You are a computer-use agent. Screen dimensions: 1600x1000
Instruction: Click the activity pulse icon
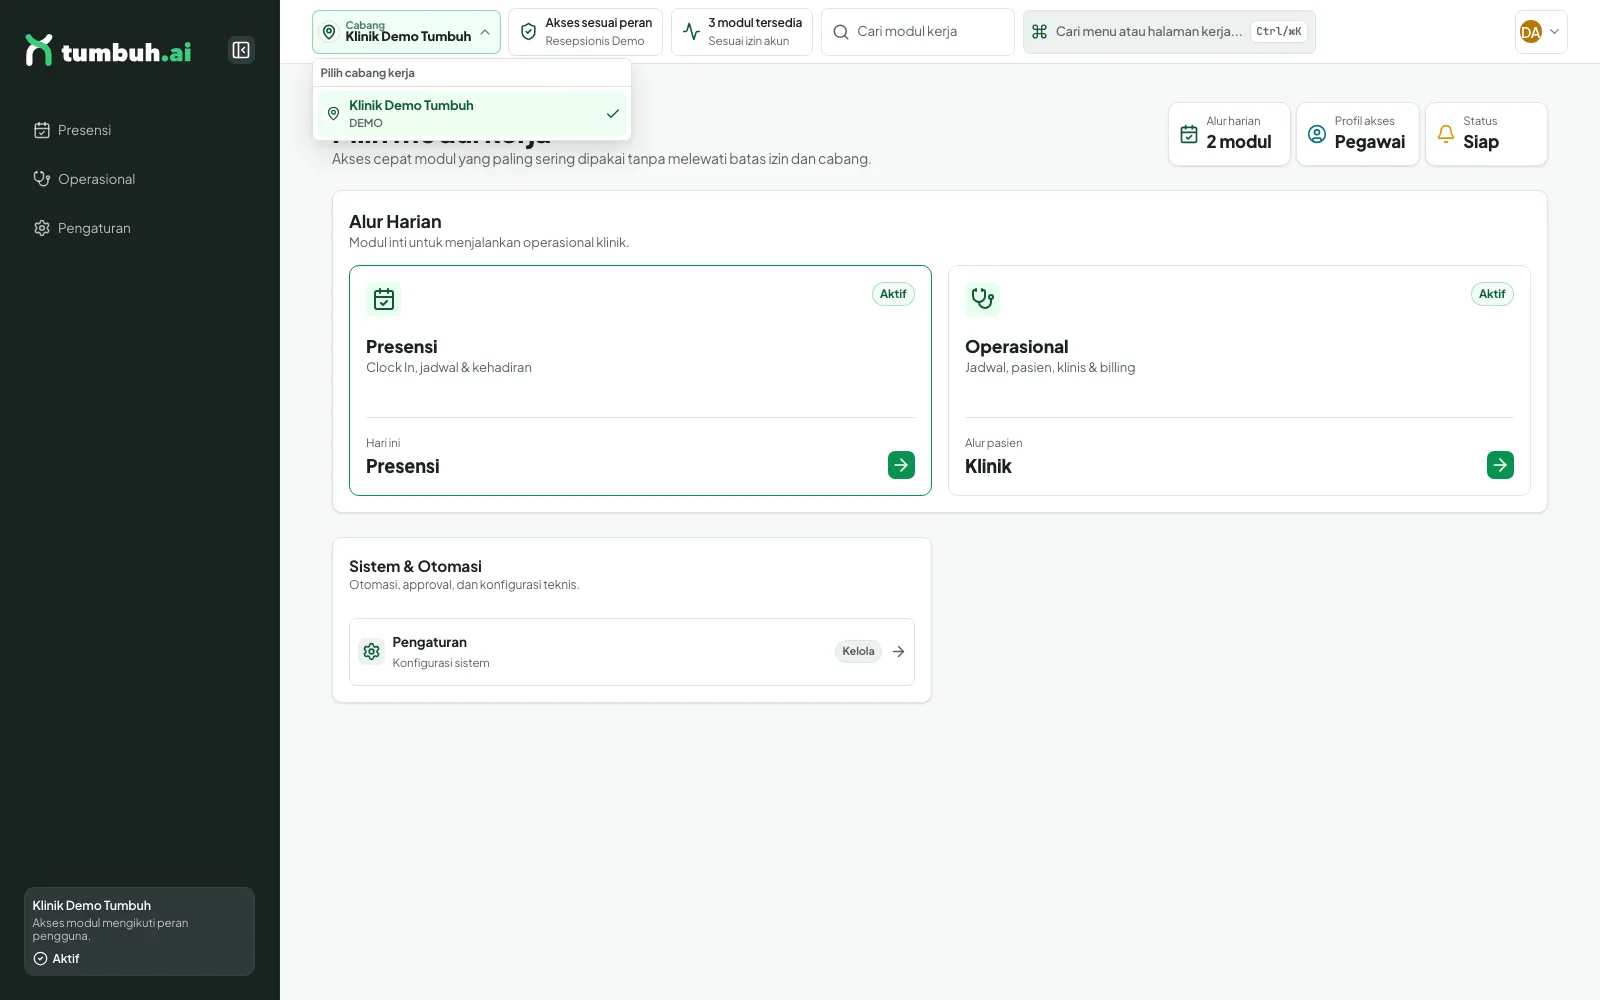coord(691,32)
